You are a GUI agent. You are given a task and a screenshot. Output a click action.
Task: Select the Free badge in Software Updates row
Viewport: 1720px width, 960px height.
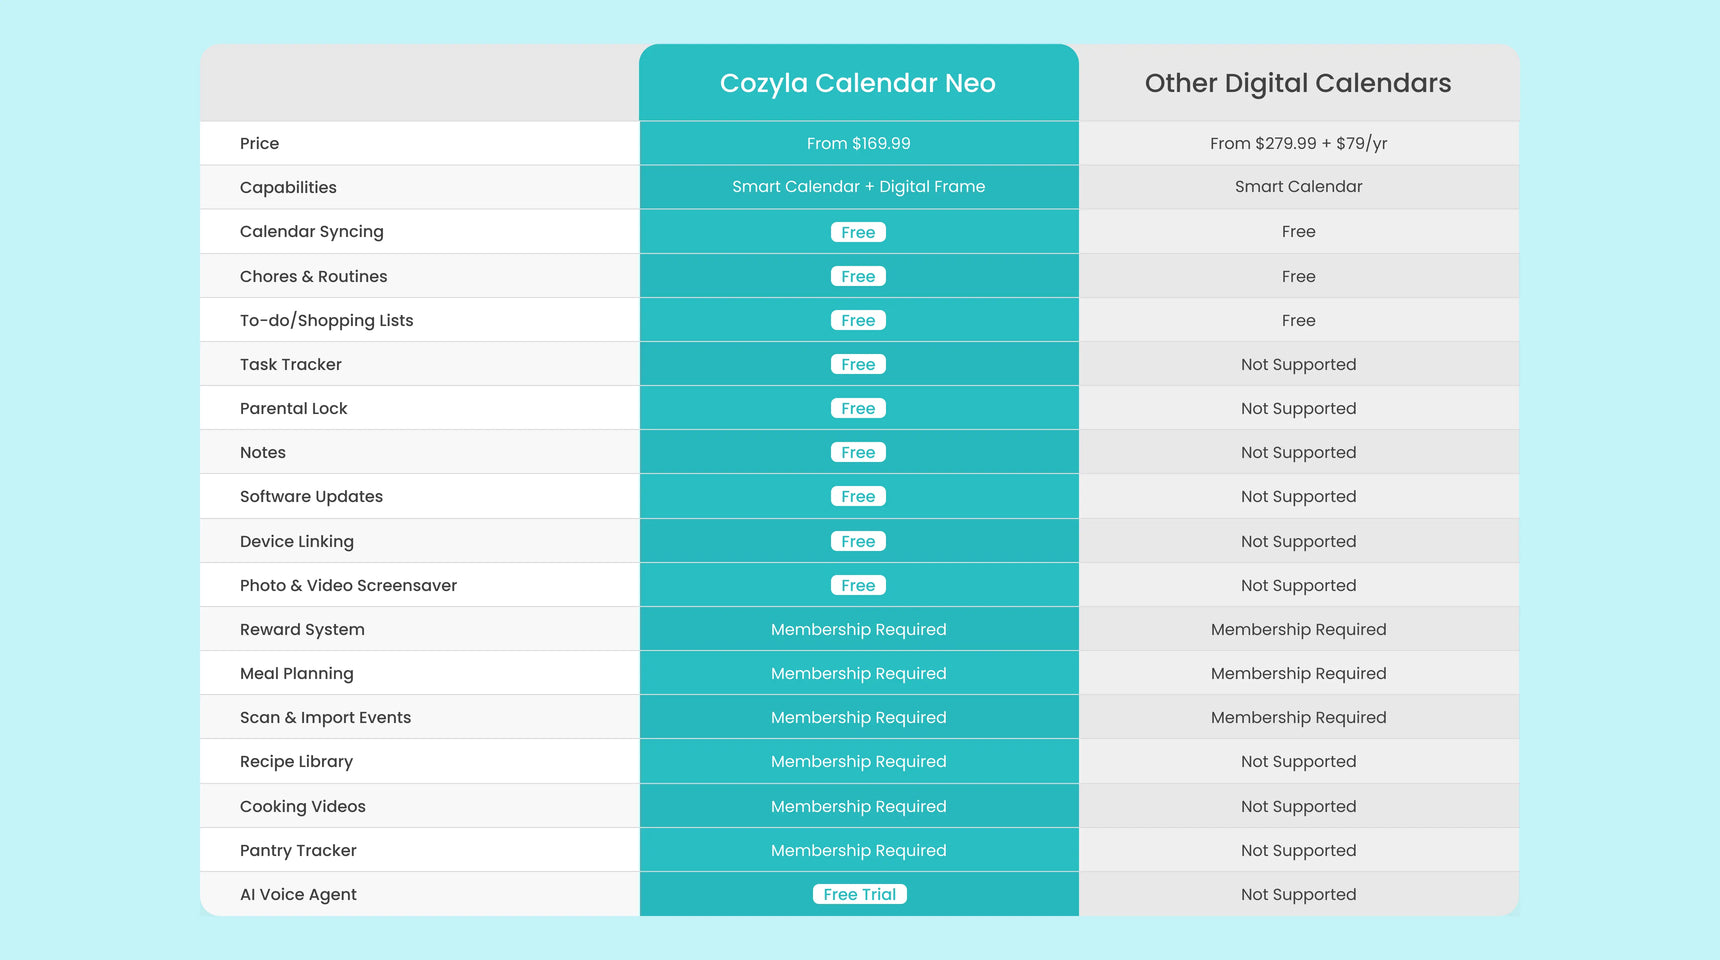(x=858, y=496)
